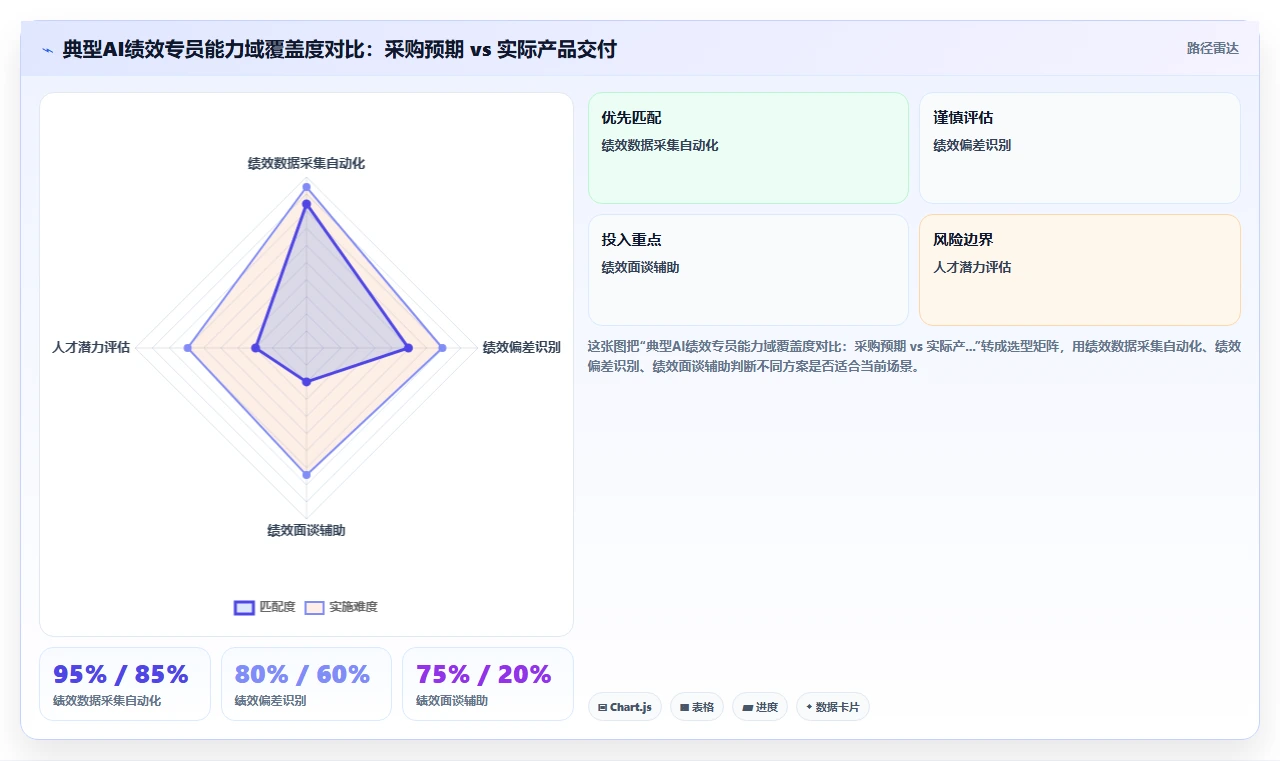This screenshot has width=1280, height=761.
Task: Toggle the 匹配度 legend swatch
Action: click(244, 607)
